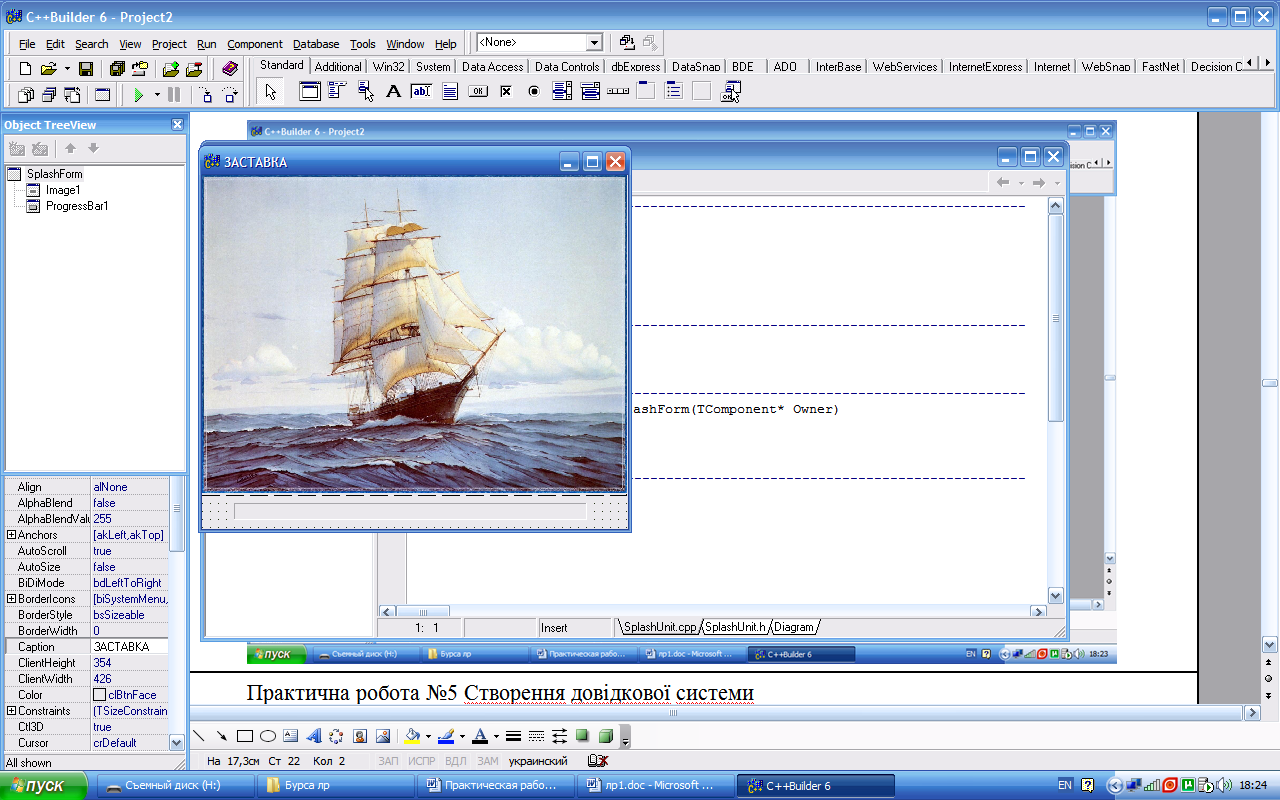
Task: Create a New Form icon
Action: pyautogui.click(x=102, y=95)
